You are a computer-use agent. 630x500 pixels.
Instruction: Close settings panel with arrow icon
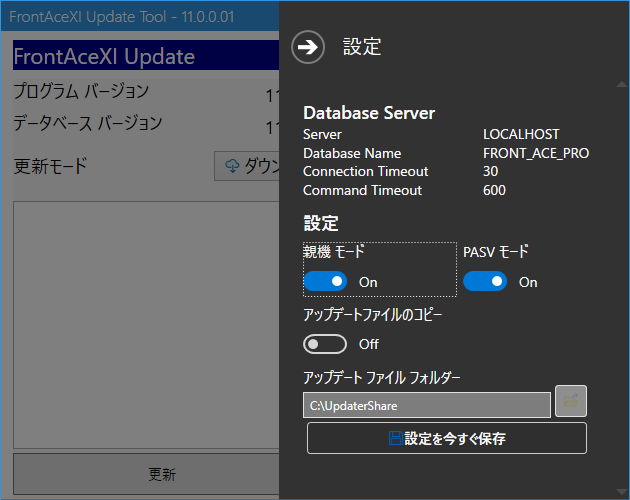(309, 47)
